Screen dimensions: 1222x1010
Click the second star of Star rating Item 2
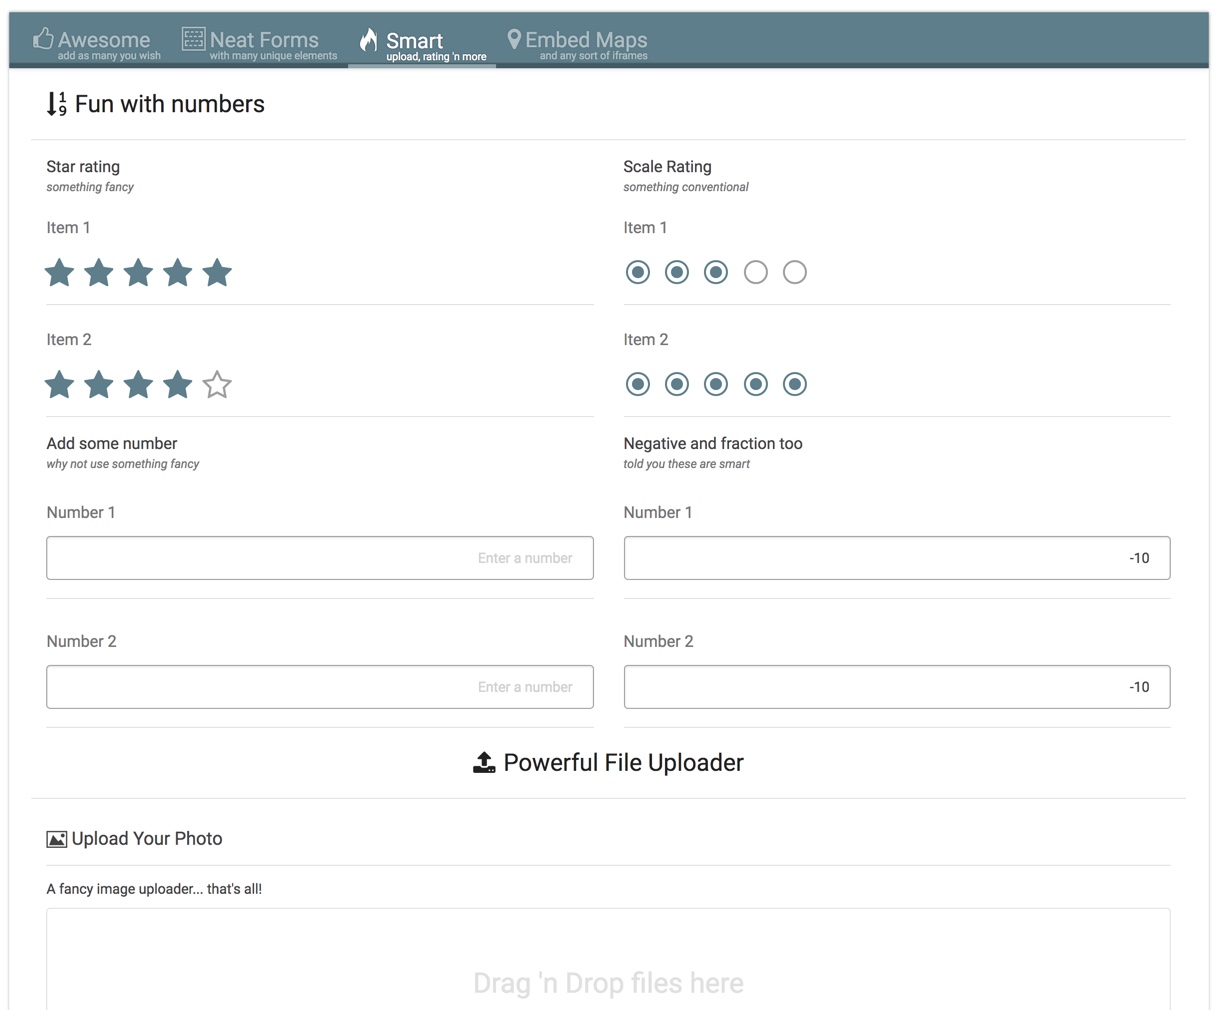[99, 384]
